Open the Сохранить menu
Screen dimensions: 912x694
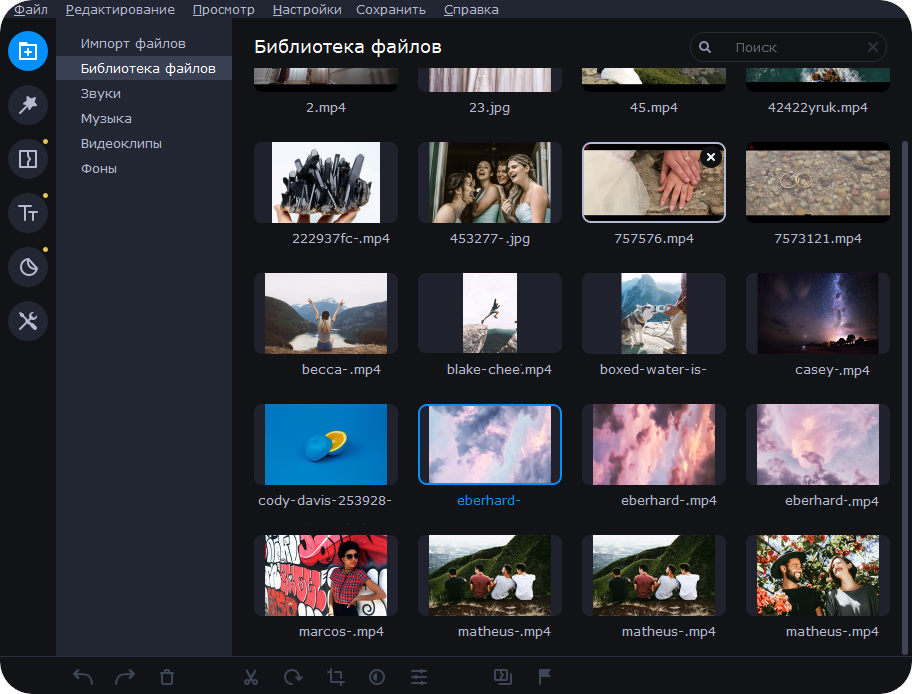[x=391, y=10]
